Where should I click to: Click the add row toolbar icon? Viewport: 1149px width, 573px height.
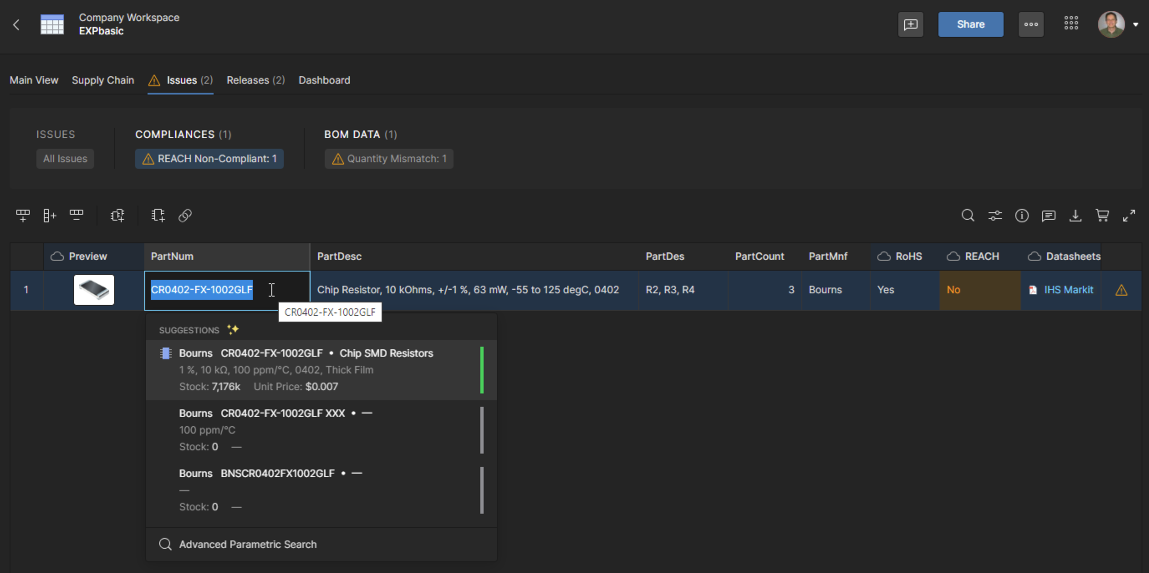(23, 215)
